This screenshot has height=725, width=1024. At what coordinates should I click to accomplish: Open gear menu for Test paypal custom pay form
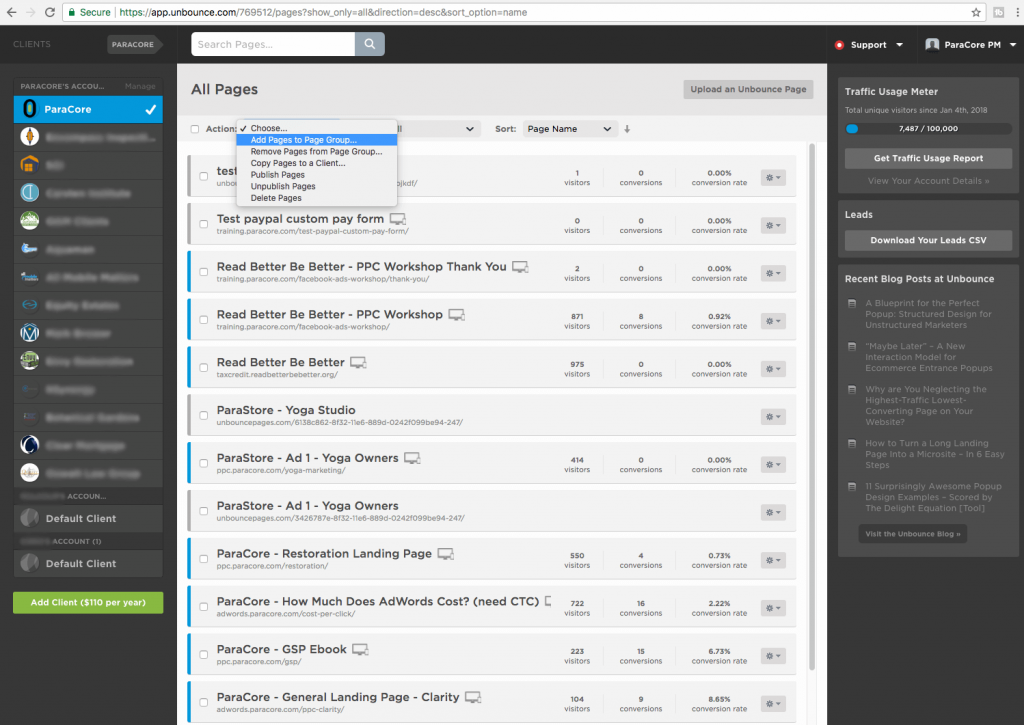coord(773,225)
